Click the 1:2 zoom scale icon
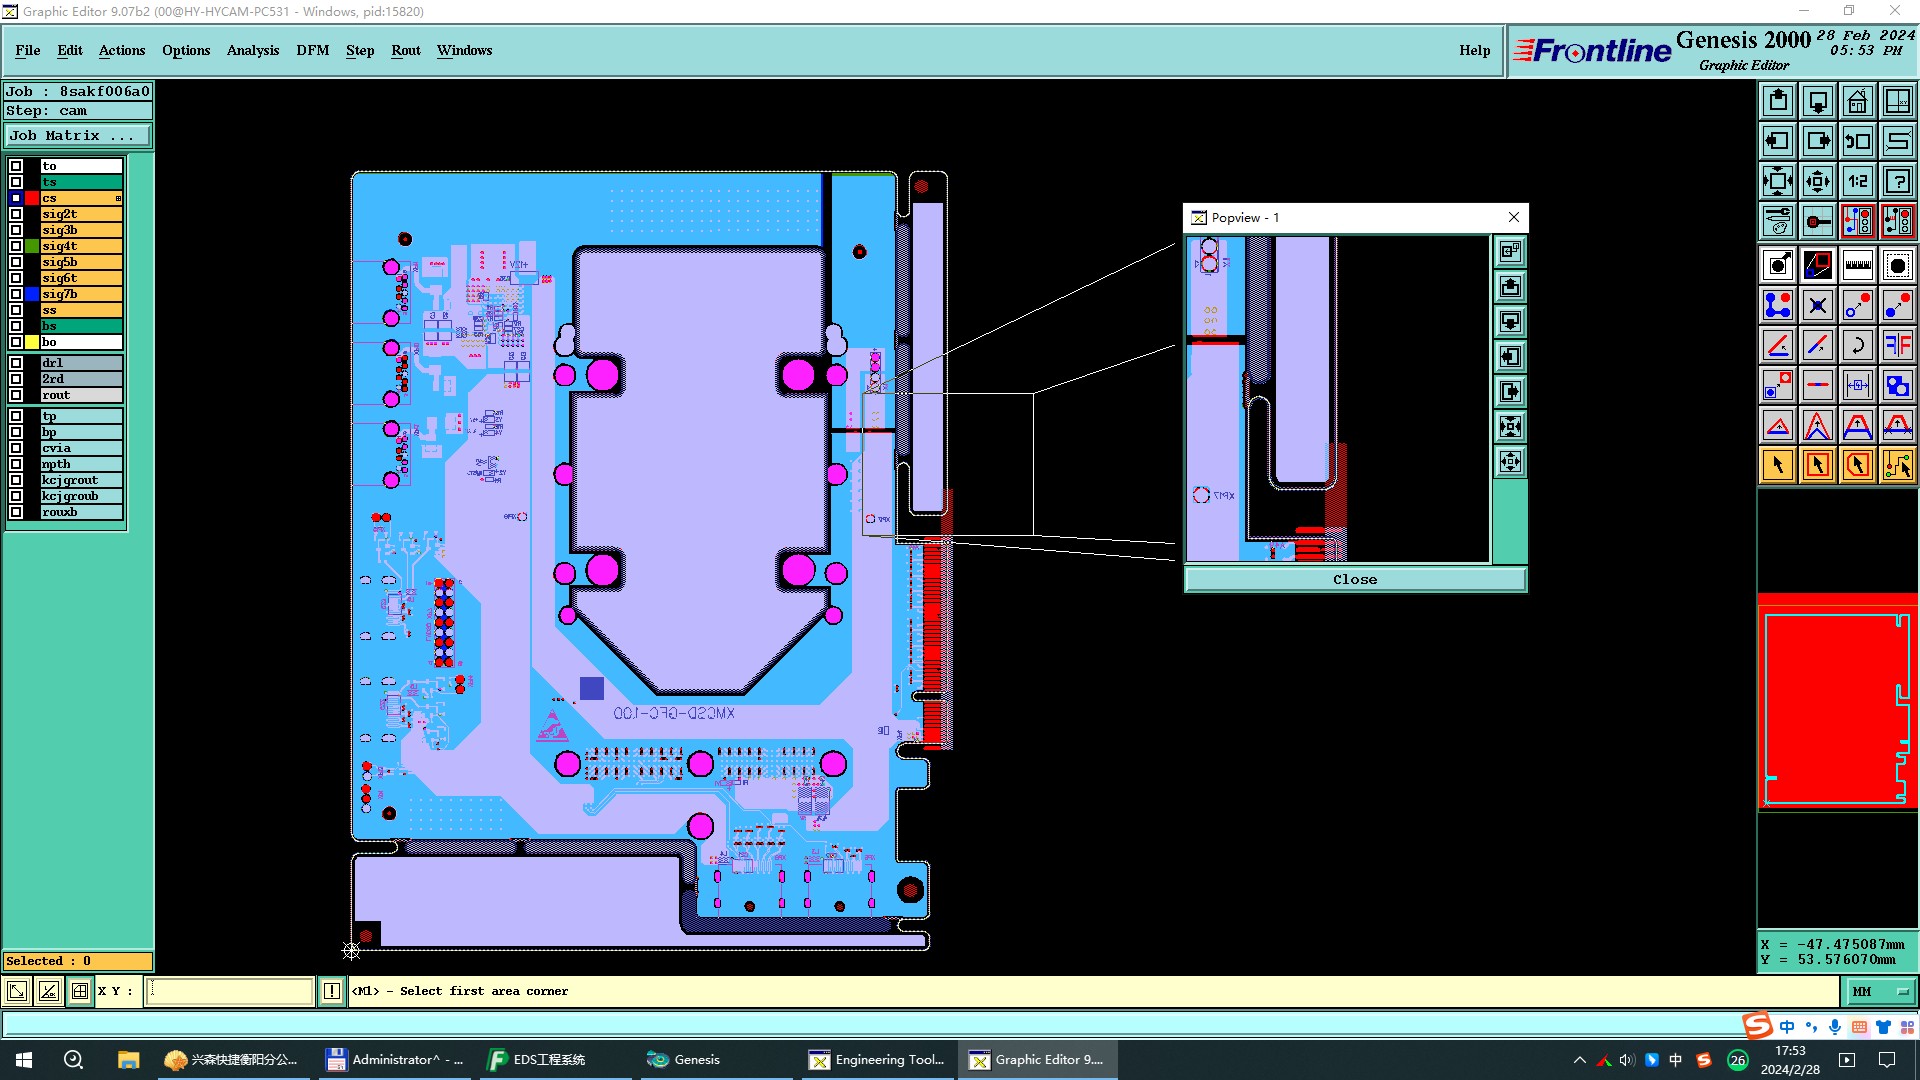Screen dimensions: 1920x1080 (1857, 181)
